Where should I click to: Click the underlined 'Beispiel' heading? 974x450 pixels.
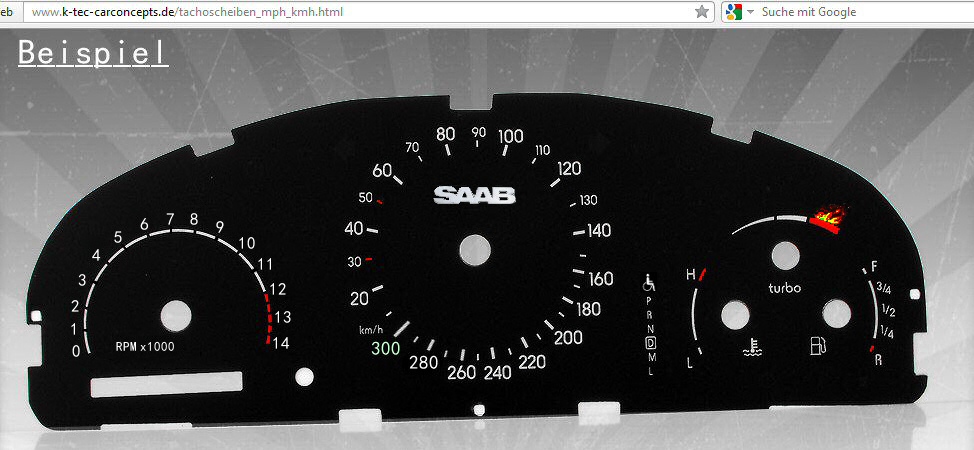coord(93,53)
